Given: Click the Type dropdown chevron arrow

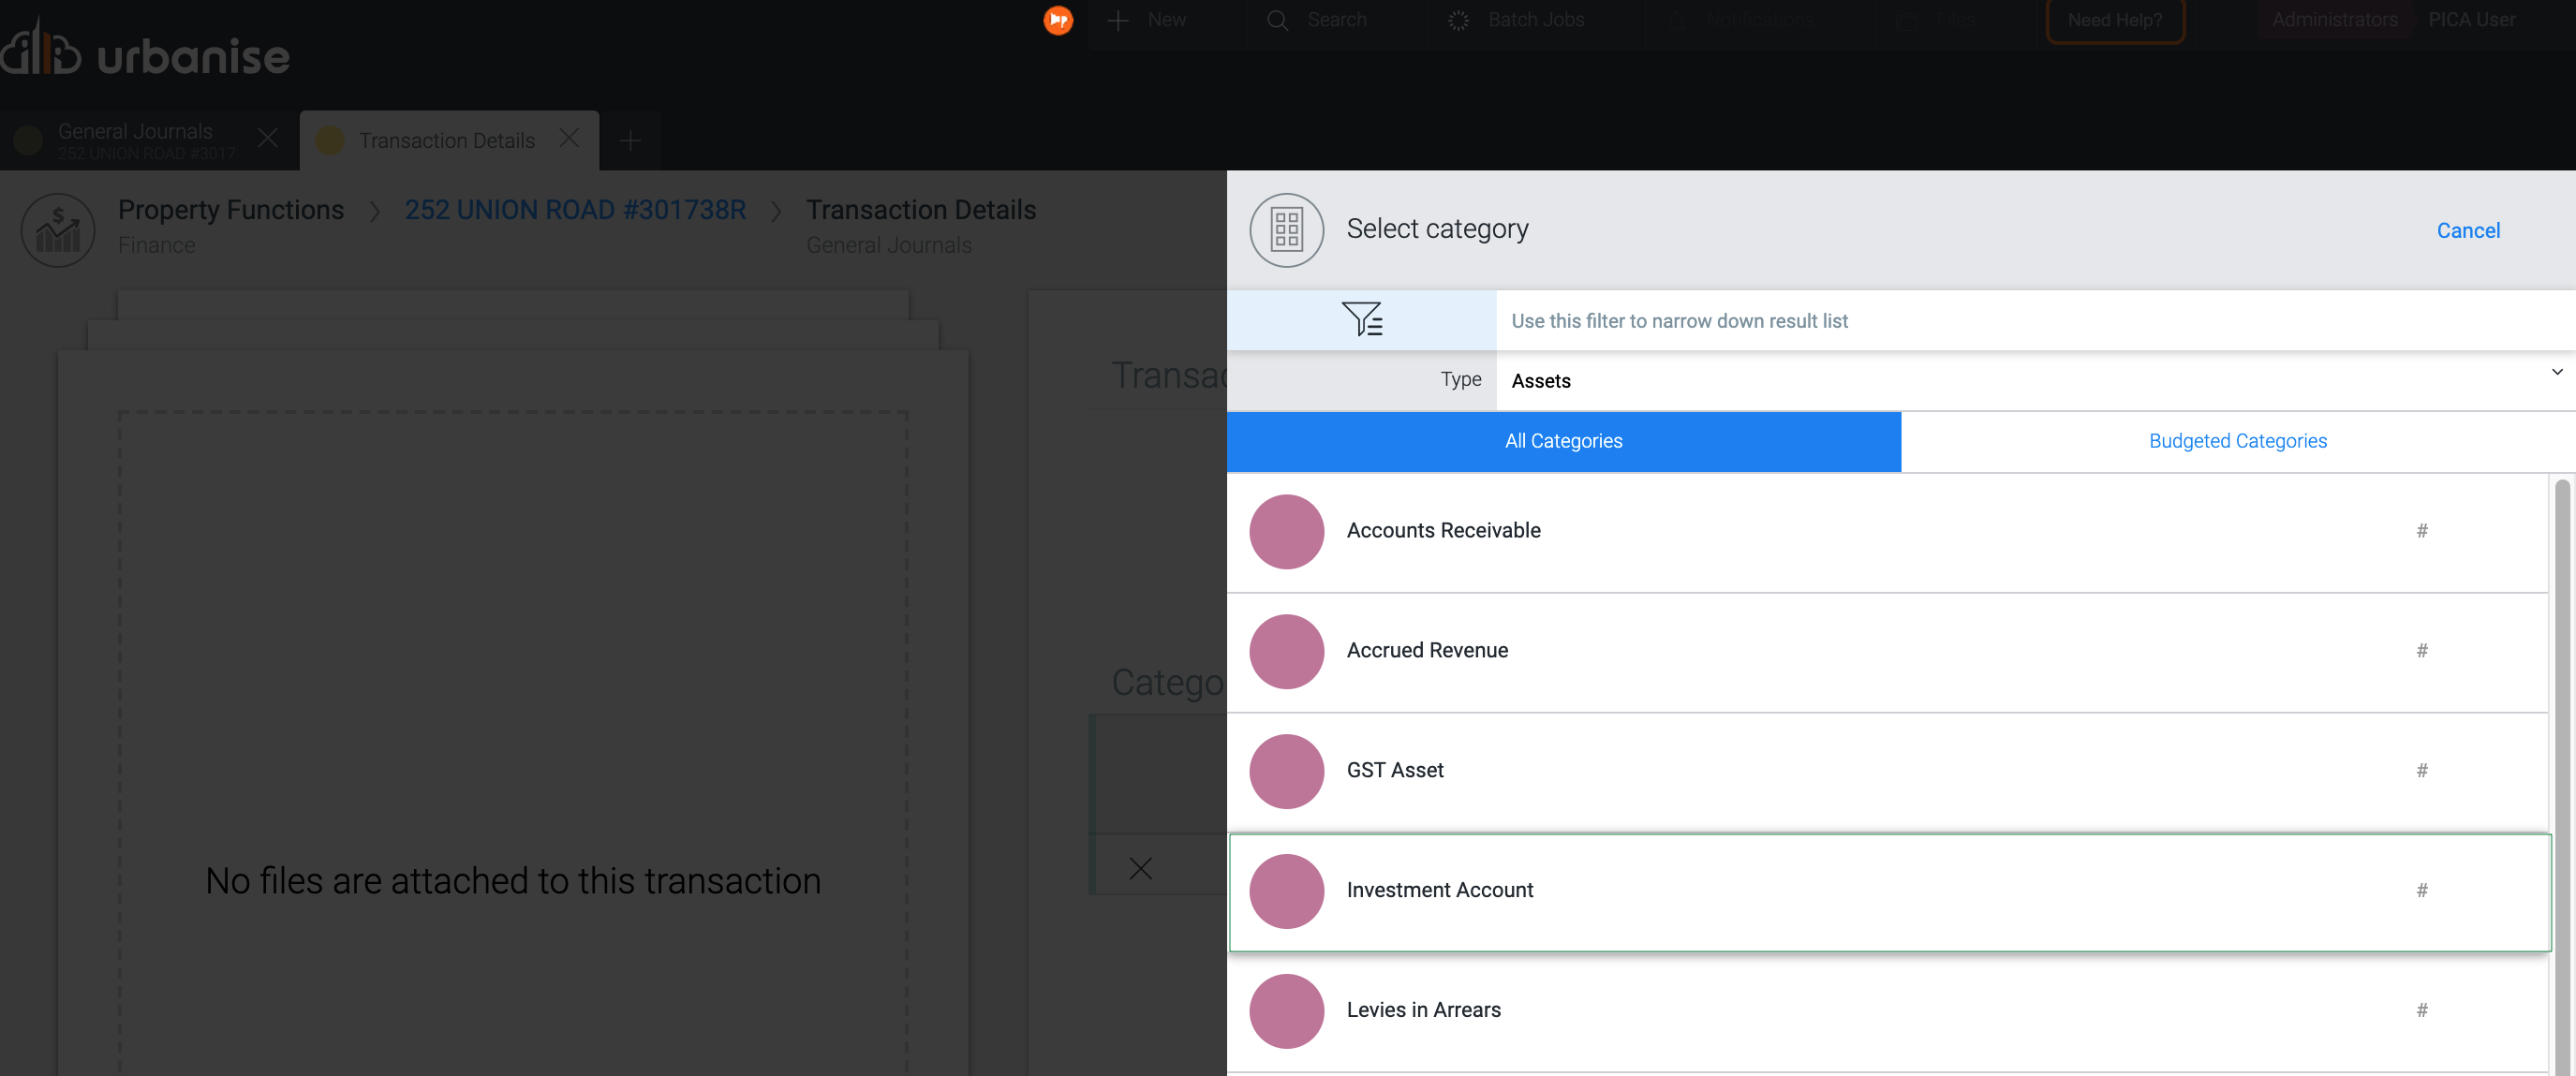Looking at the screenshot, I should [x=2556, y=372].
